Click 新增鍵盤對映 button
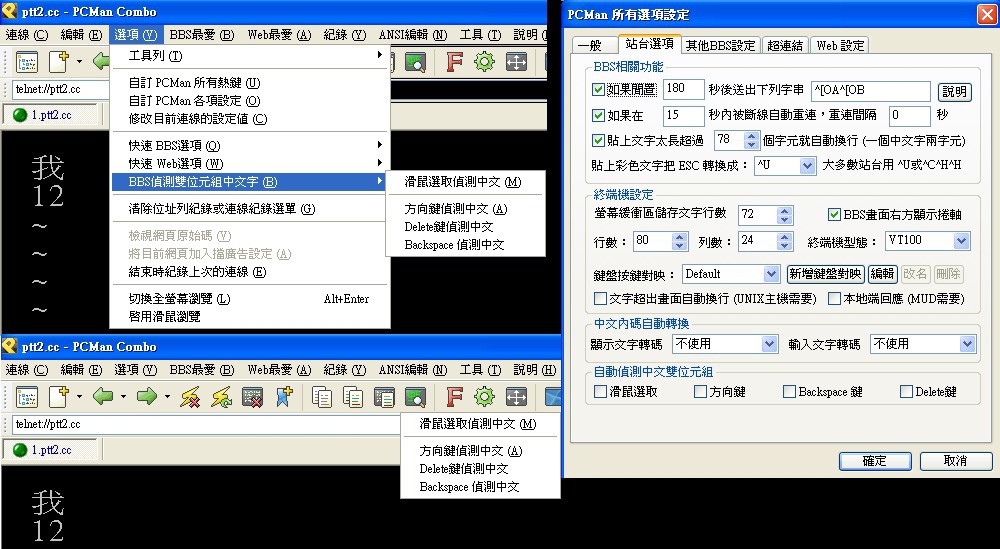Image resolution: width=1000 pixels, height=549 pixels. (x=826, y=274)
